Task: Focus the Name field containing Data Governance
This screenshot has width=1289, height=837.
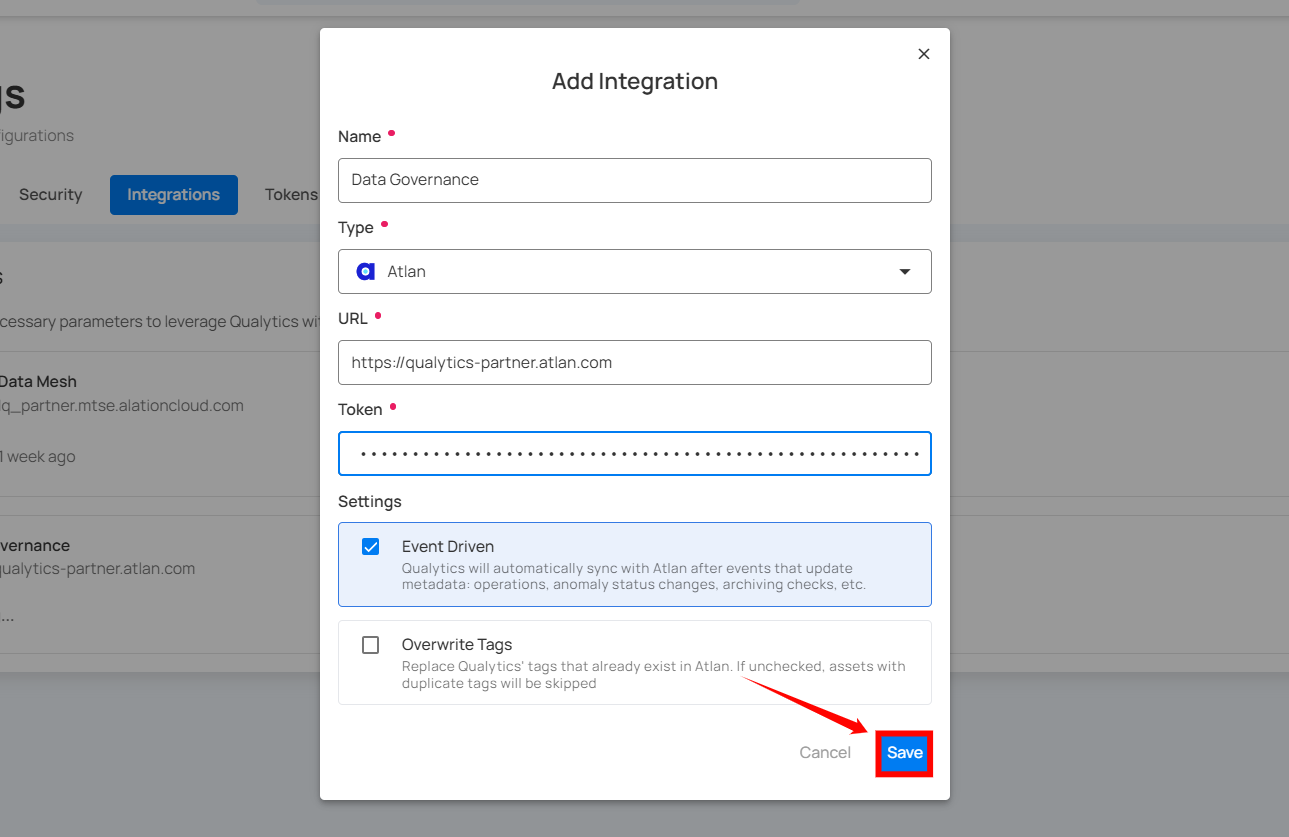Action: coord(634,180)
